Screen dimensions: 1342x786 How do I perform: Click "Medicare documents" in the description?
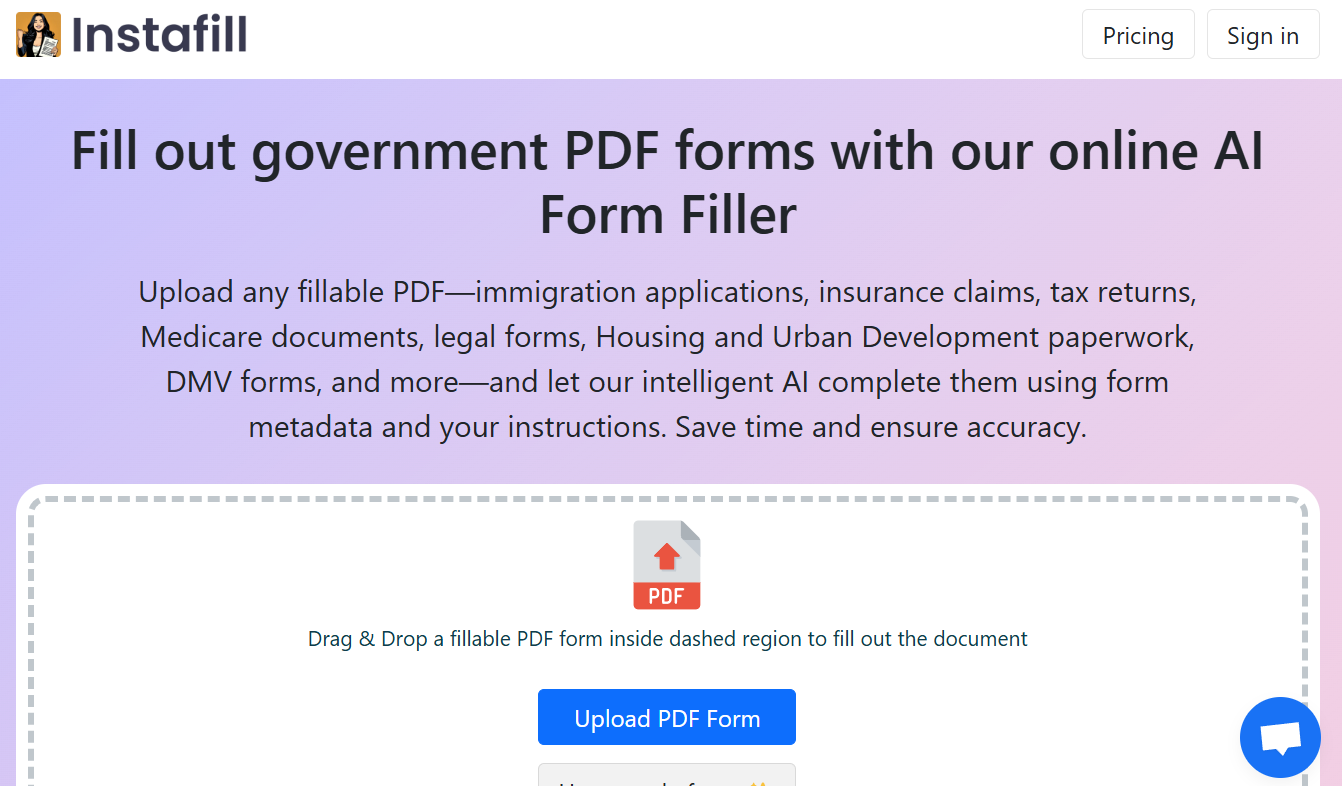click(280, 338)
